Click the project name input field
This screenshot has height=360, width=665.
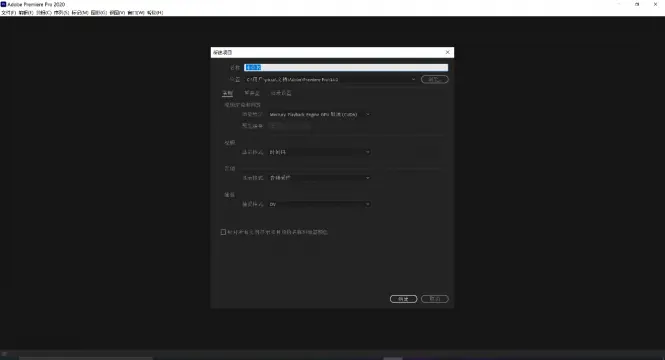click(346, 67)
